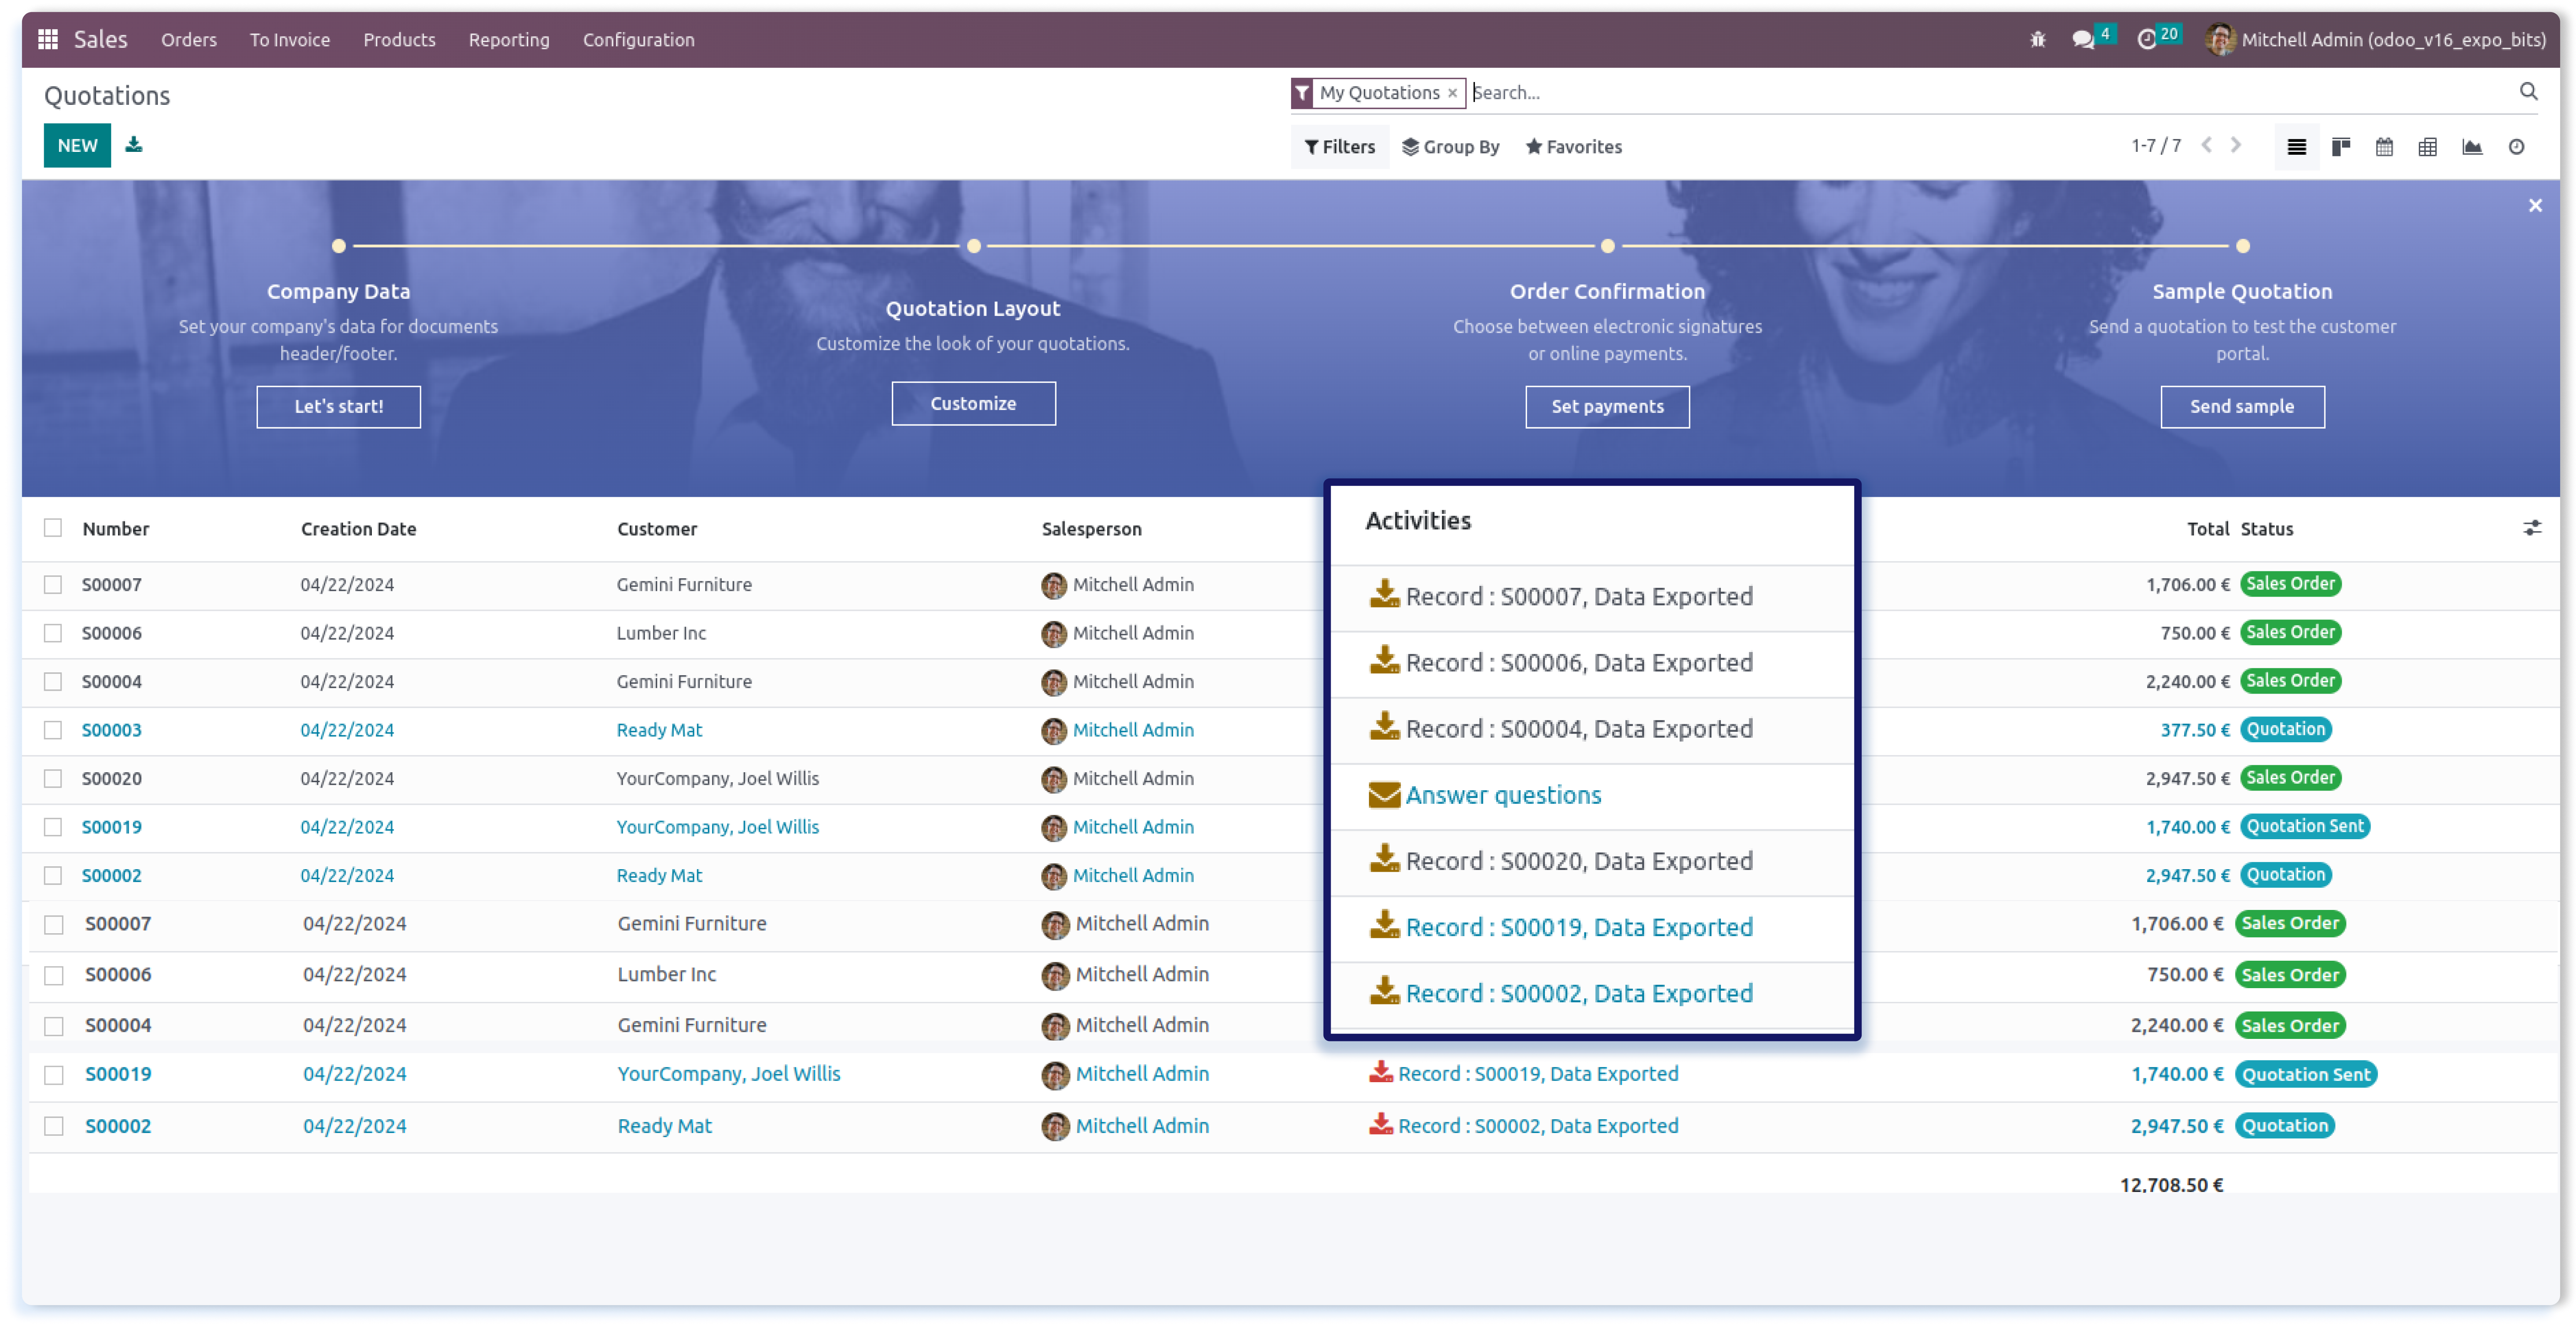
Task: Open the apps grid home menu
Action: click(47, 39)
